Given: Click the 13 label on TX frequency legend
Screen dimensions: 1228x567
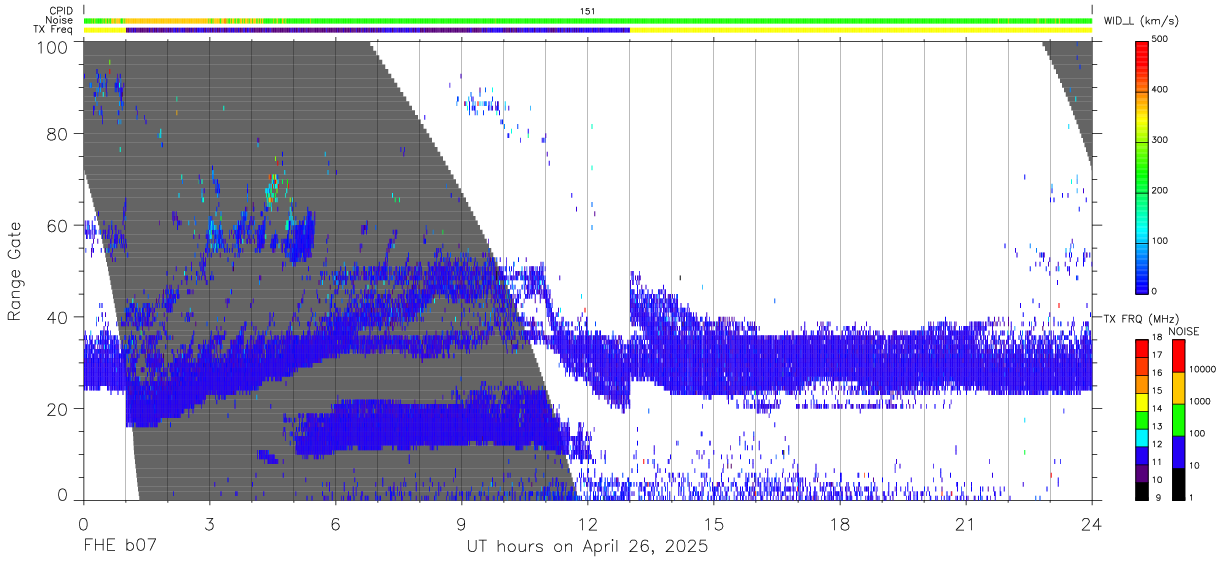Looking at the screenshot, I should point(1157,426).
